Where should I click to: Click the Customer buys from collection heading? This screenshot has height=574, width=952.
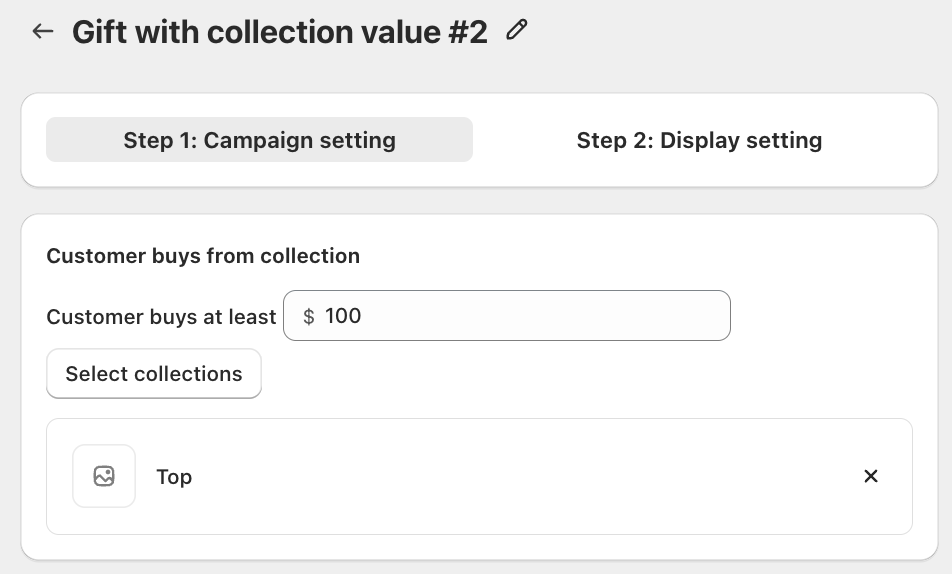tap(203, 256)
